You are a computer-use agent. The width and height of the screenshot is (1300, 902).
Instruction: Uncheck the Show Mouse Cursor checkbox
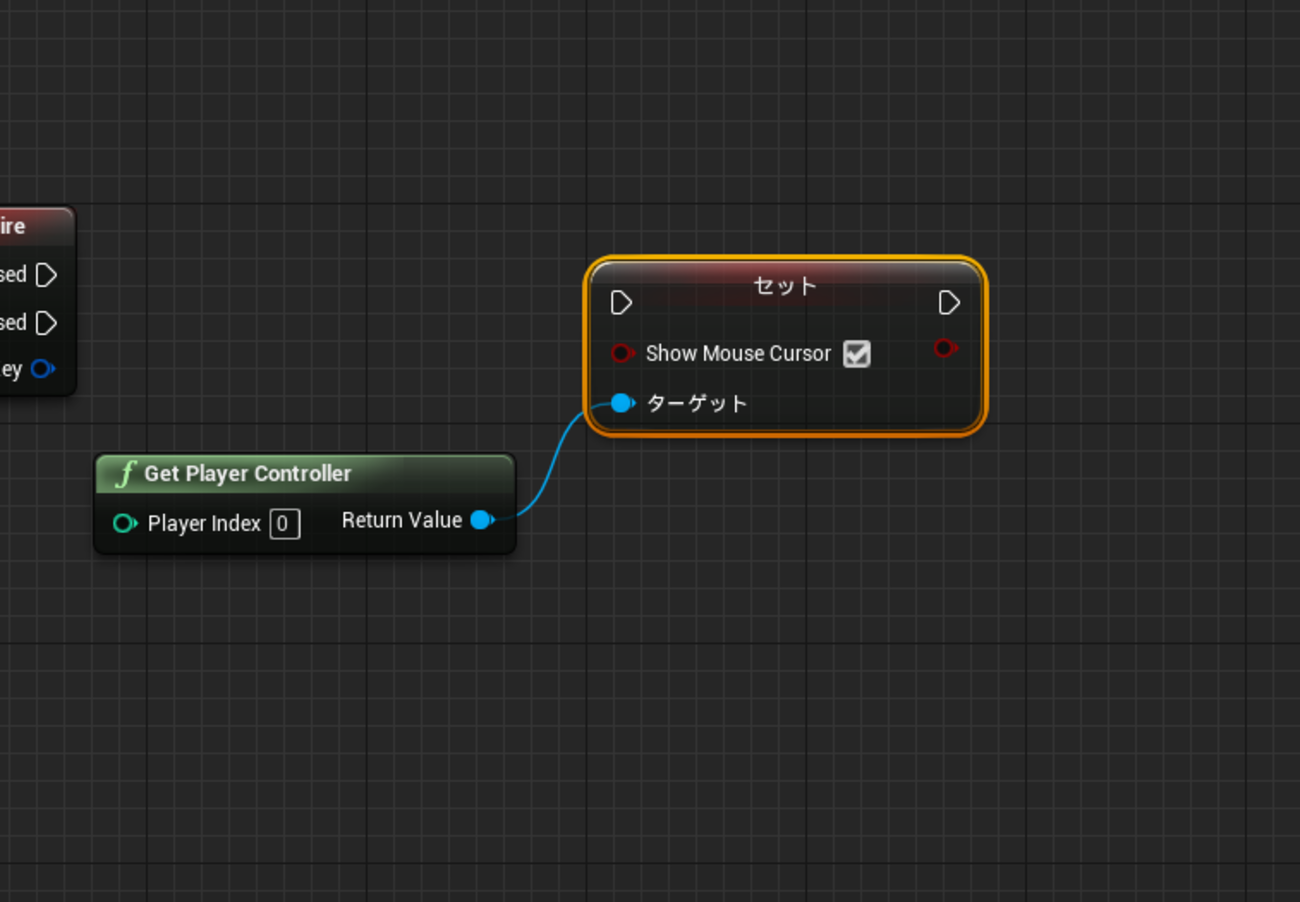[857, 354]
